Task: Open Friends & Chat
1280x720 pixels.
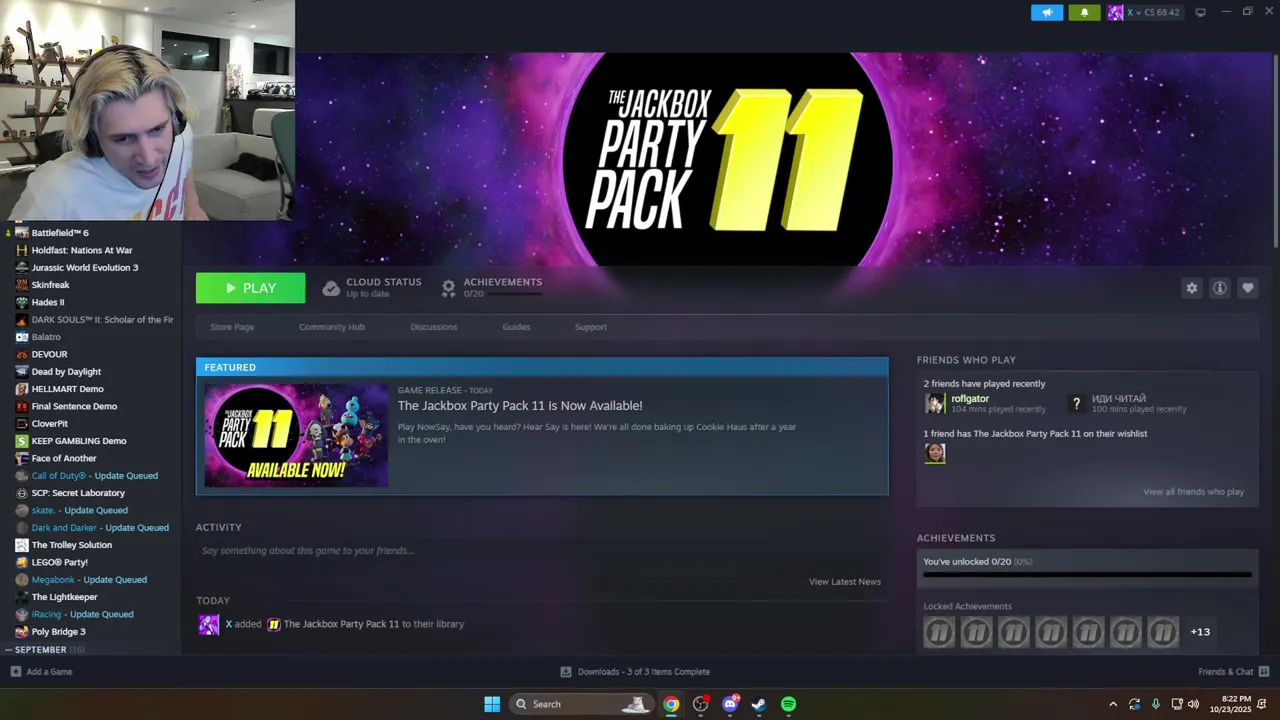Action: (1233, 672)
